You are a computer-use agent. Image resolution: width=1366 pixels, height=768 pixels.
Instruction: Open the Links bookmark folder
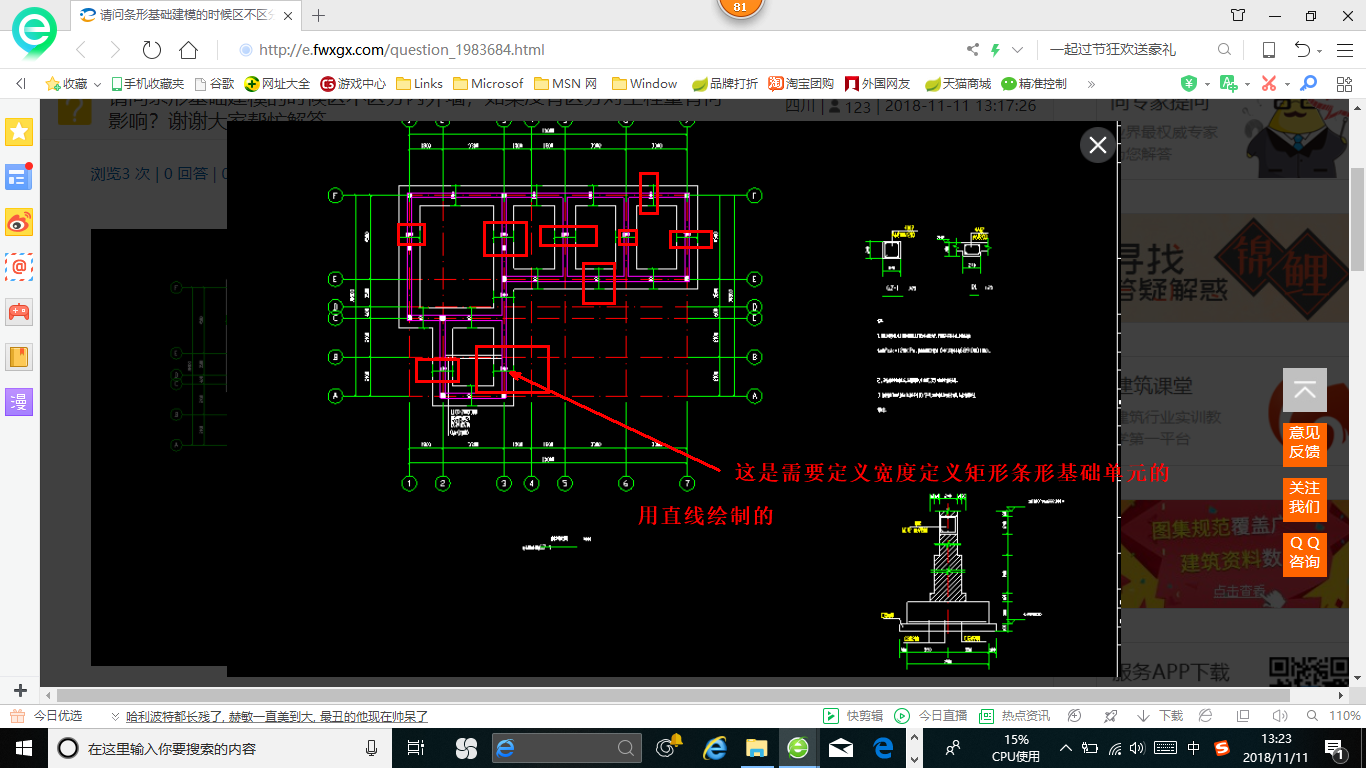tap(419, 84)
